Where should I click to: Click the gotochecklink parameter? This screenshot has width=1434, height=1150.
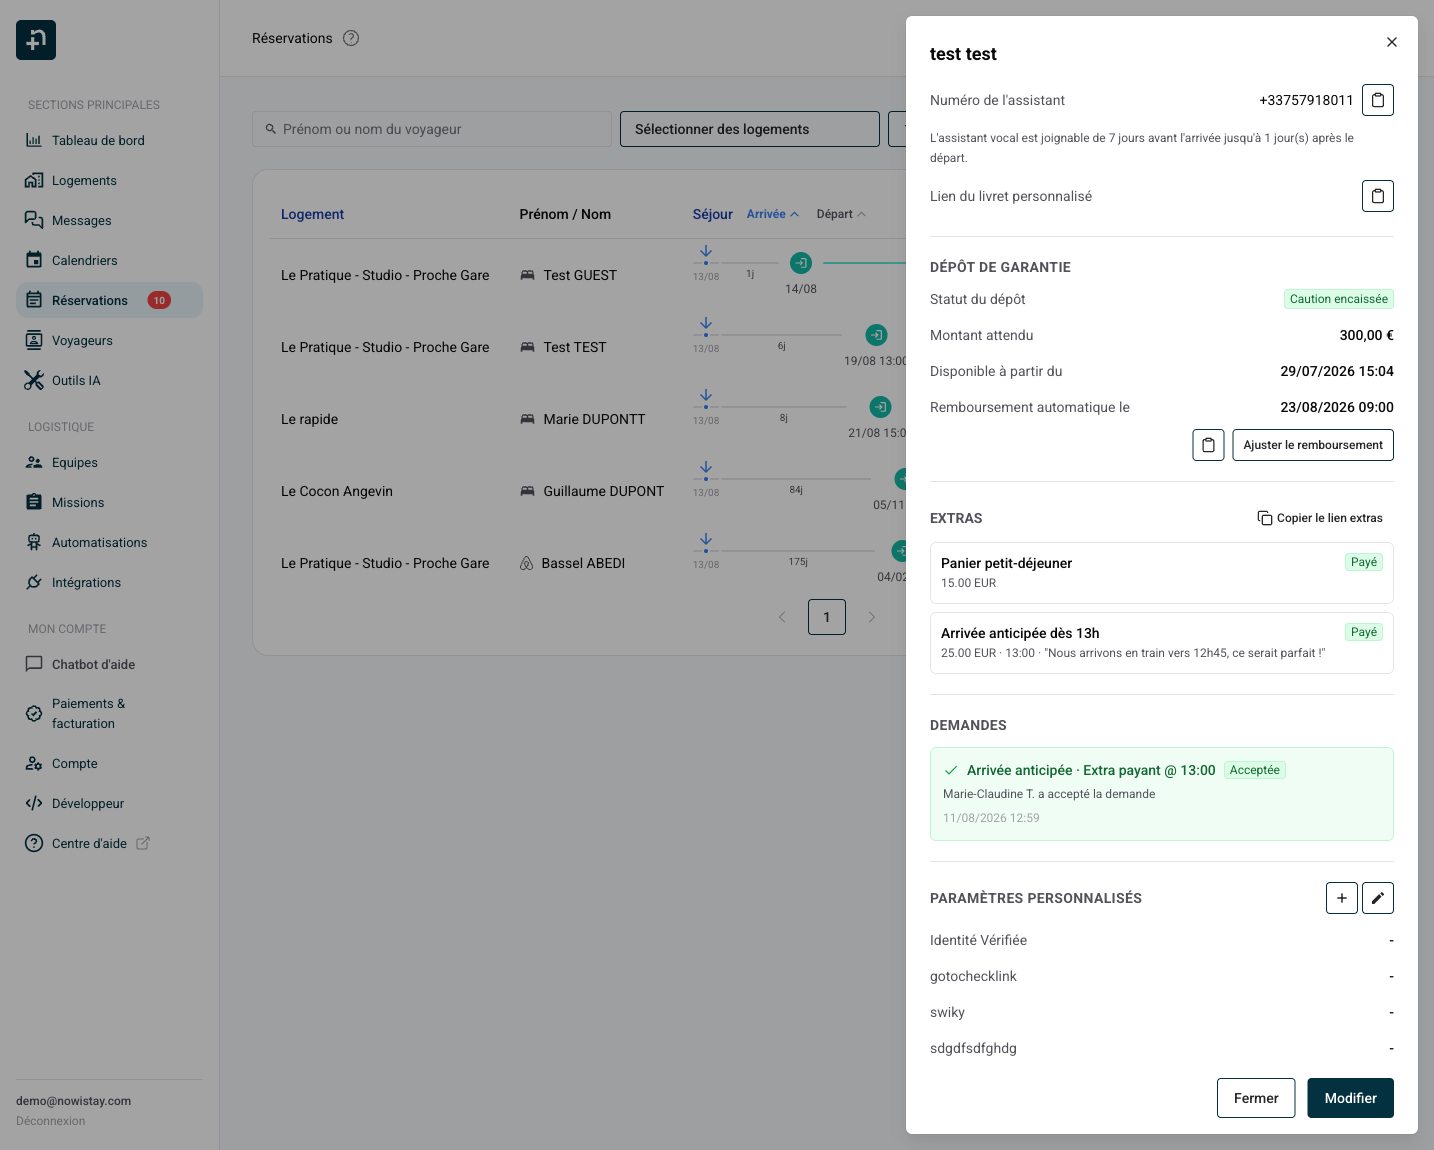click(x=973, y=976)
